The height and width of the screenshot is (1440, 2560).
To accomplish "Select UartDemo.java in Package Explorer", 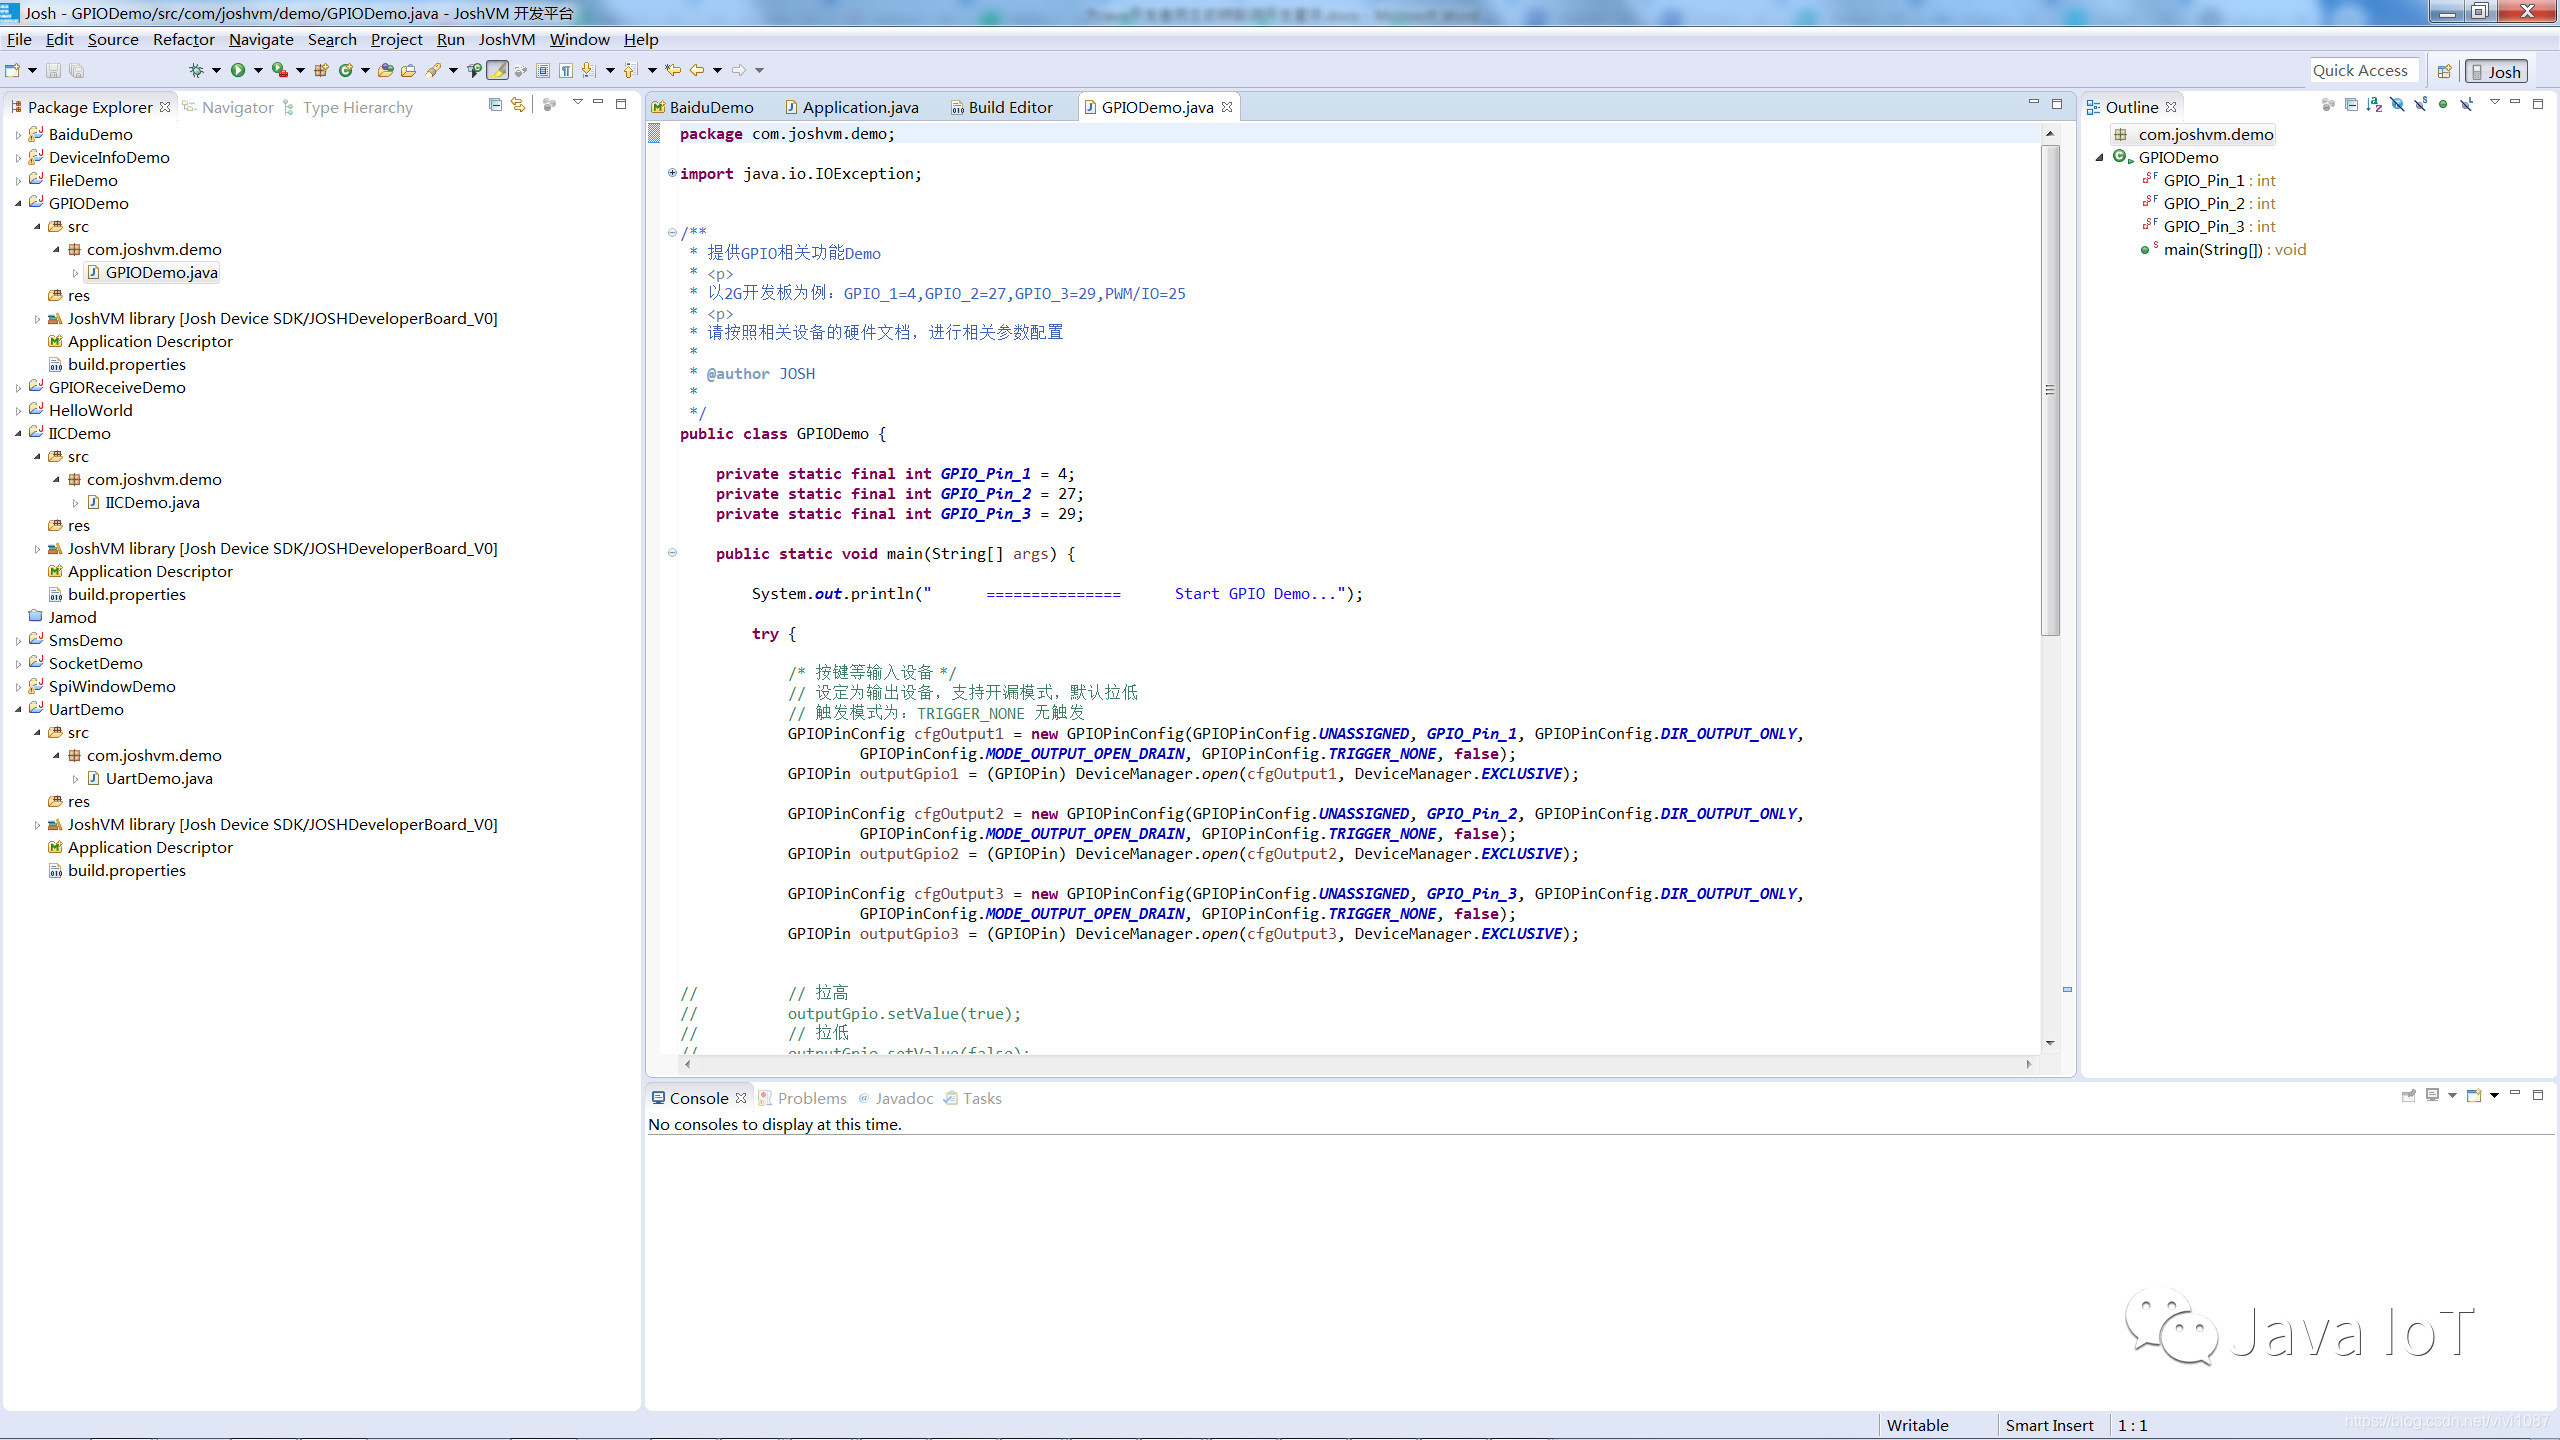I will [x=158, y=778].
